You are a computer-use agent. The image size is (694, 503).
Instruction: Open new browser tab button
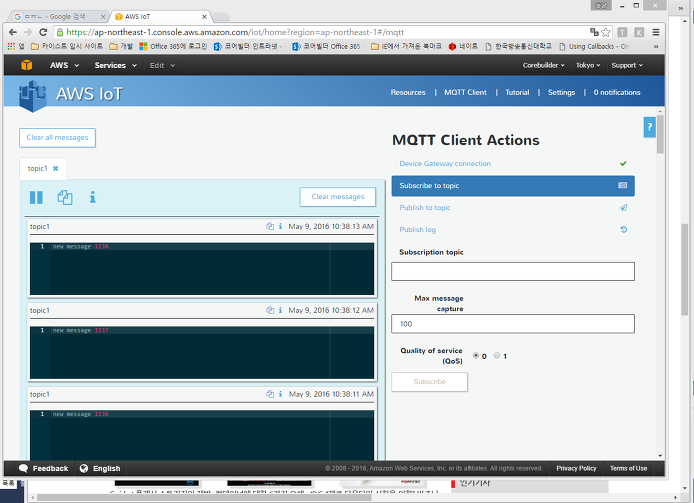(221, 17)
